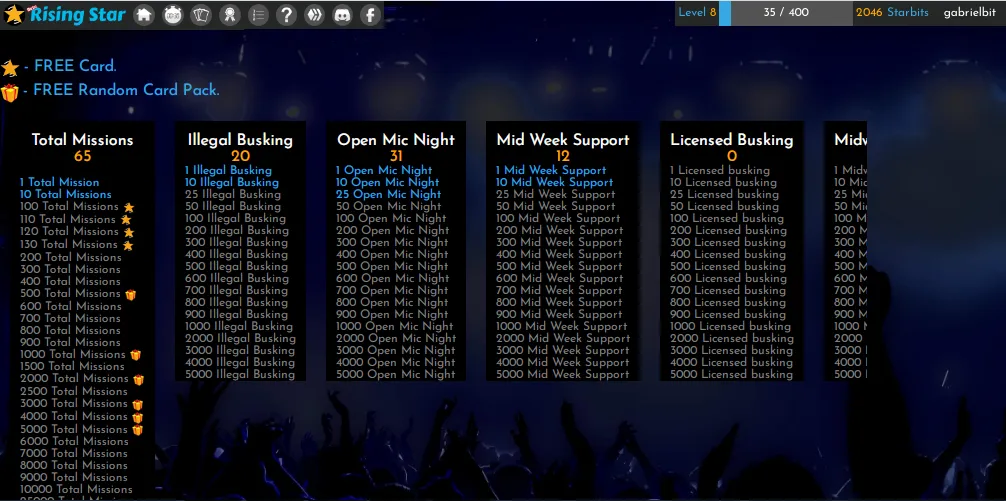Click the Illegal Busking column heading
This screenshot has height=501, width=1006.
pyautogui.click(x=240, y=140)
